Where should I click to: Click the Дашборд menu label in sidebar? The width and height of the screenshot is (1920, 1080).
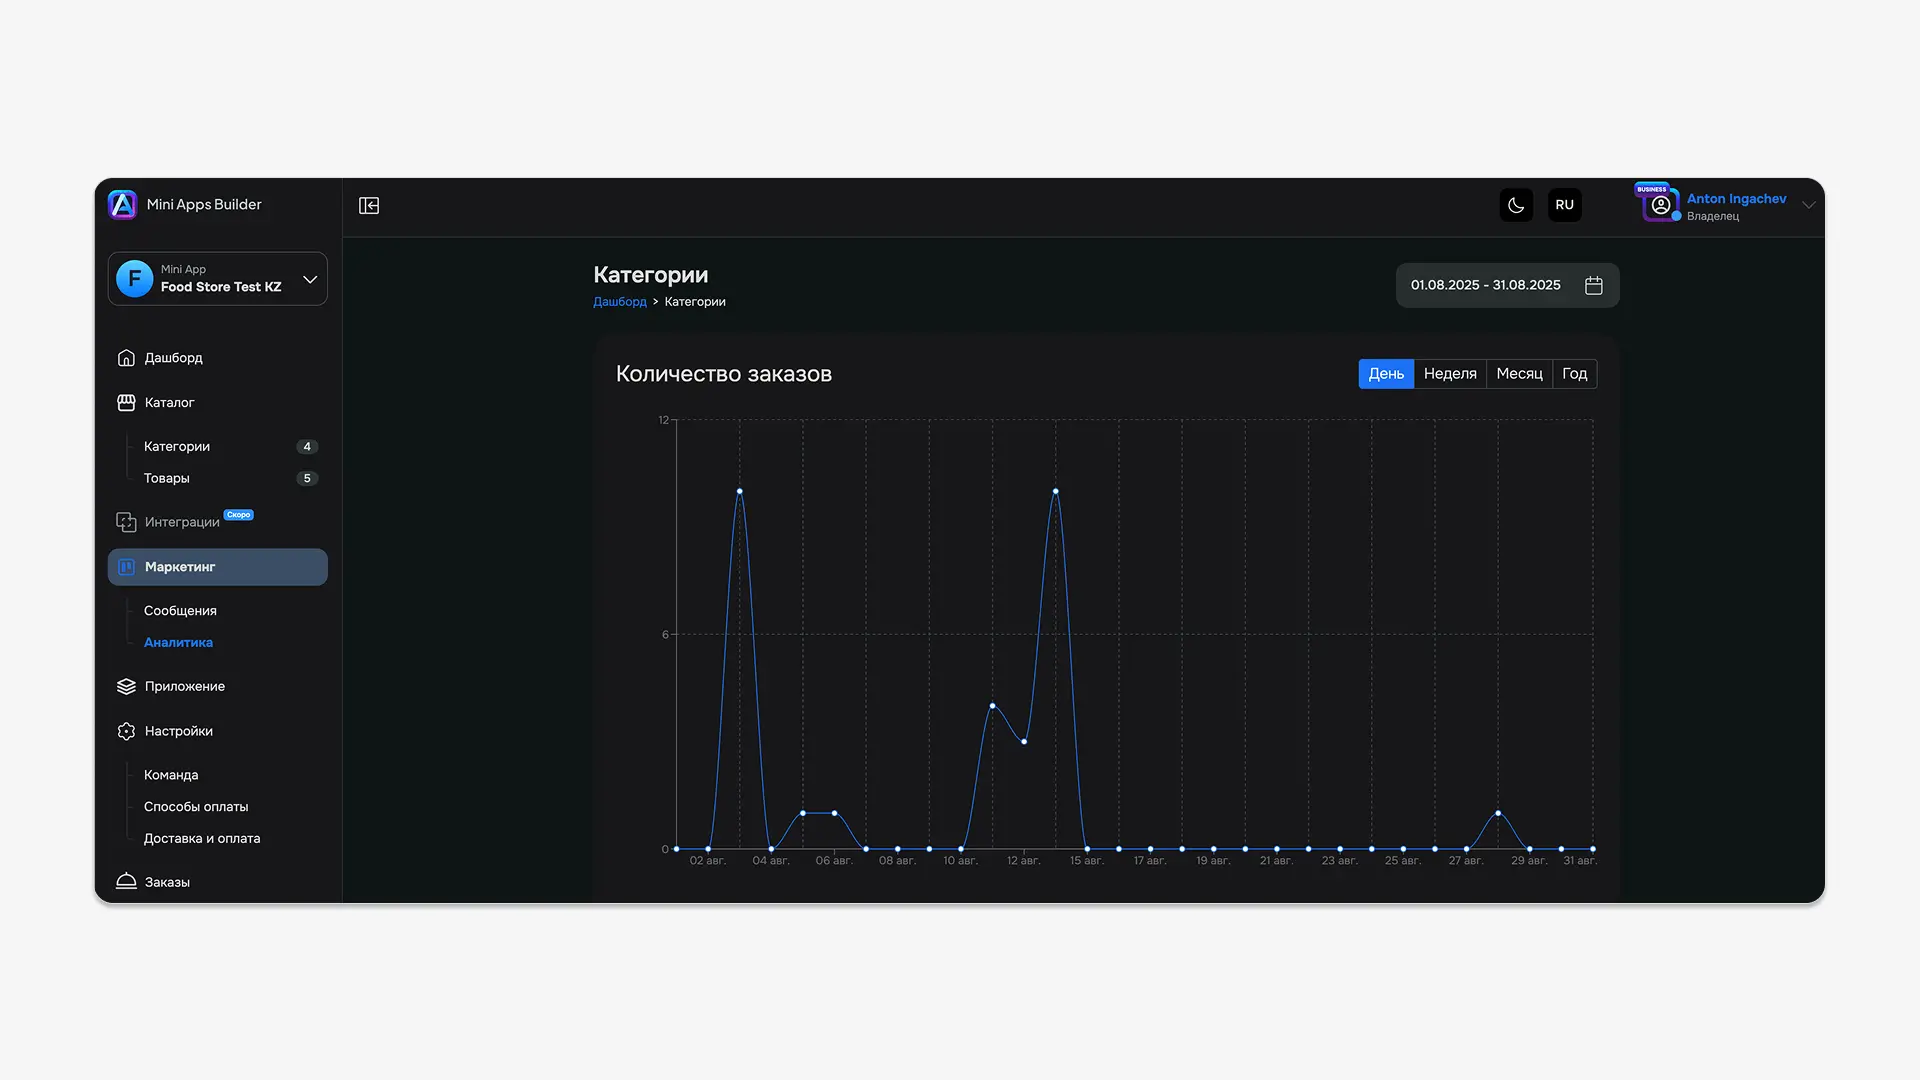174,358
